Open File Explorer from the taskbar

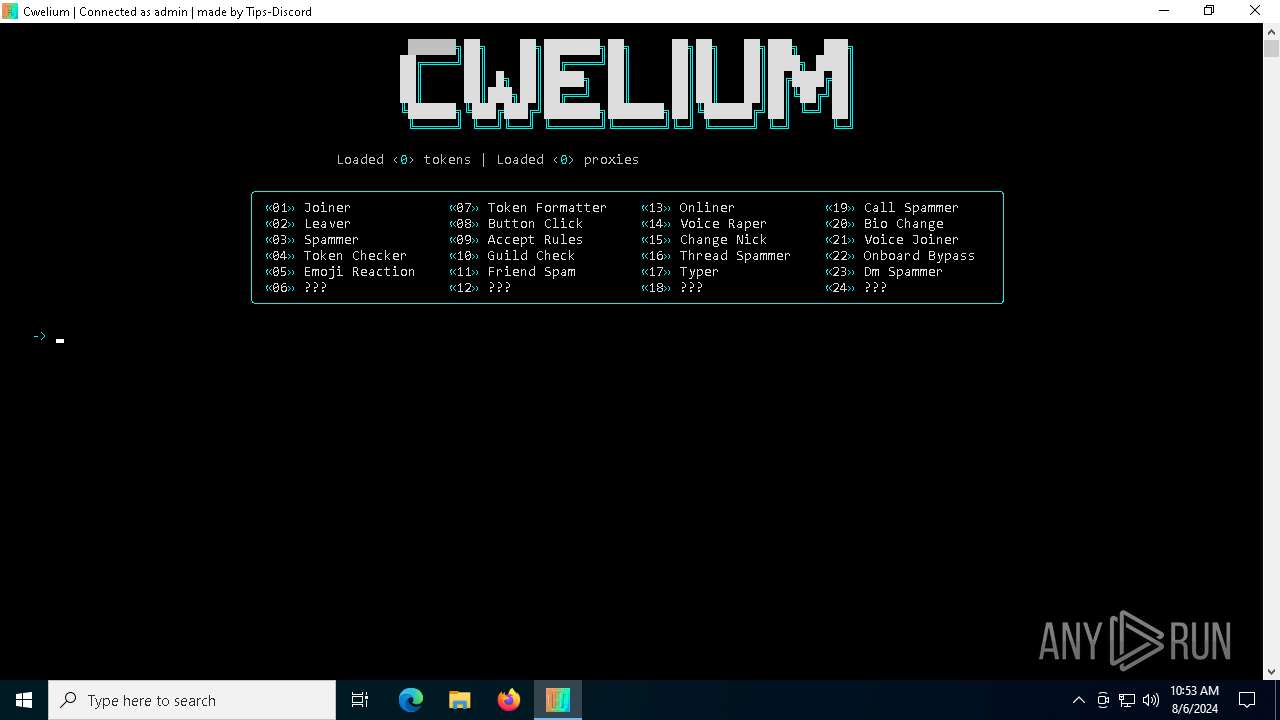460,700
